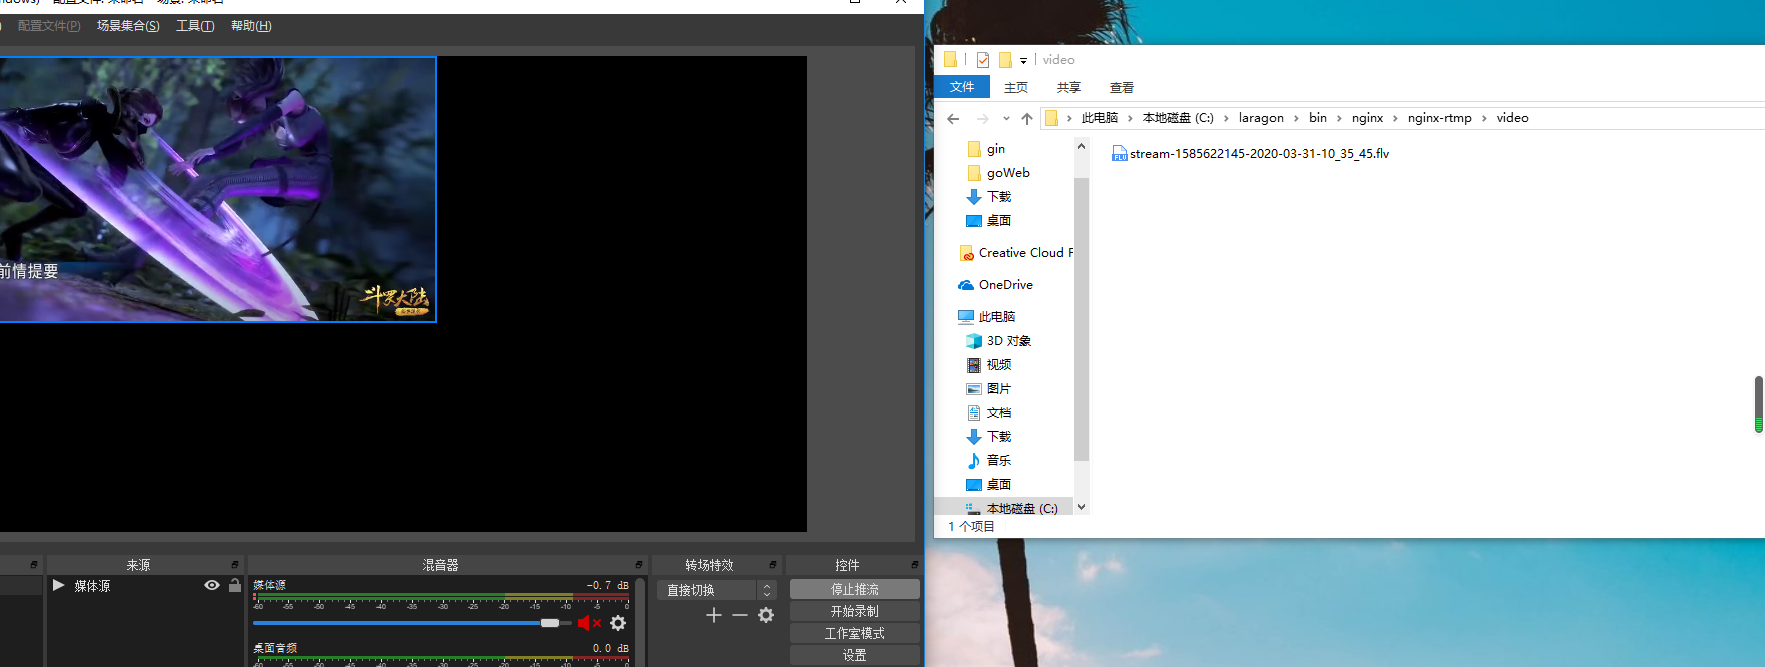Toggle visibility eye of 媒体源 source
Viewport: 1765px width, 667px height.
pos(212,585)
